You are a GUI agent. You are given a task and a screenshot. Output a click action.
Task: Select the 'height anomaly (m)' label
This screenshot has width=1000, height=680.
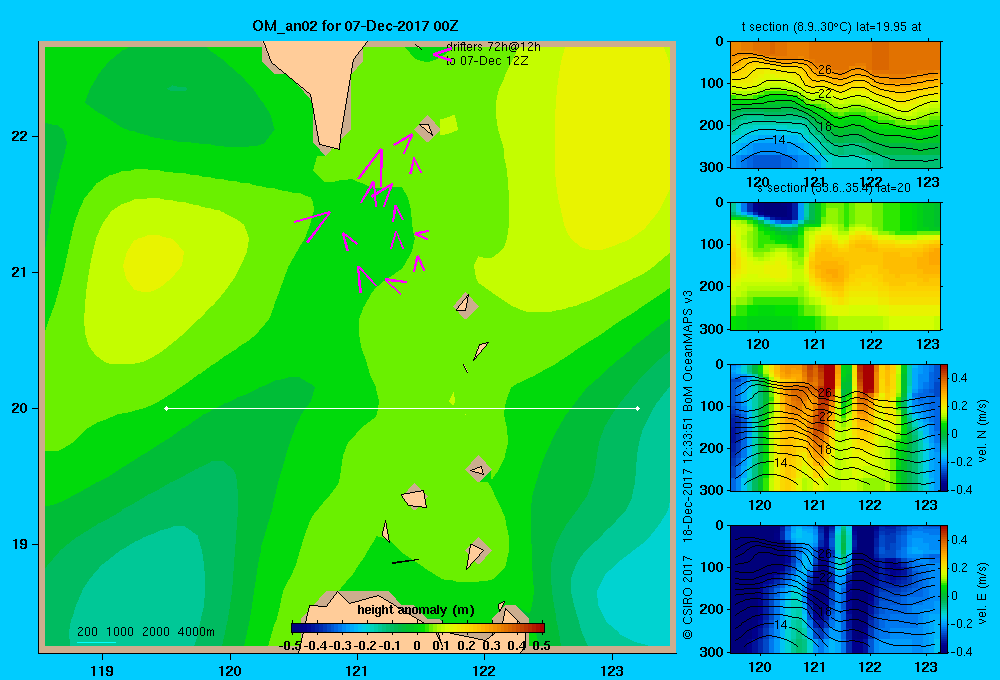[416, 610]
